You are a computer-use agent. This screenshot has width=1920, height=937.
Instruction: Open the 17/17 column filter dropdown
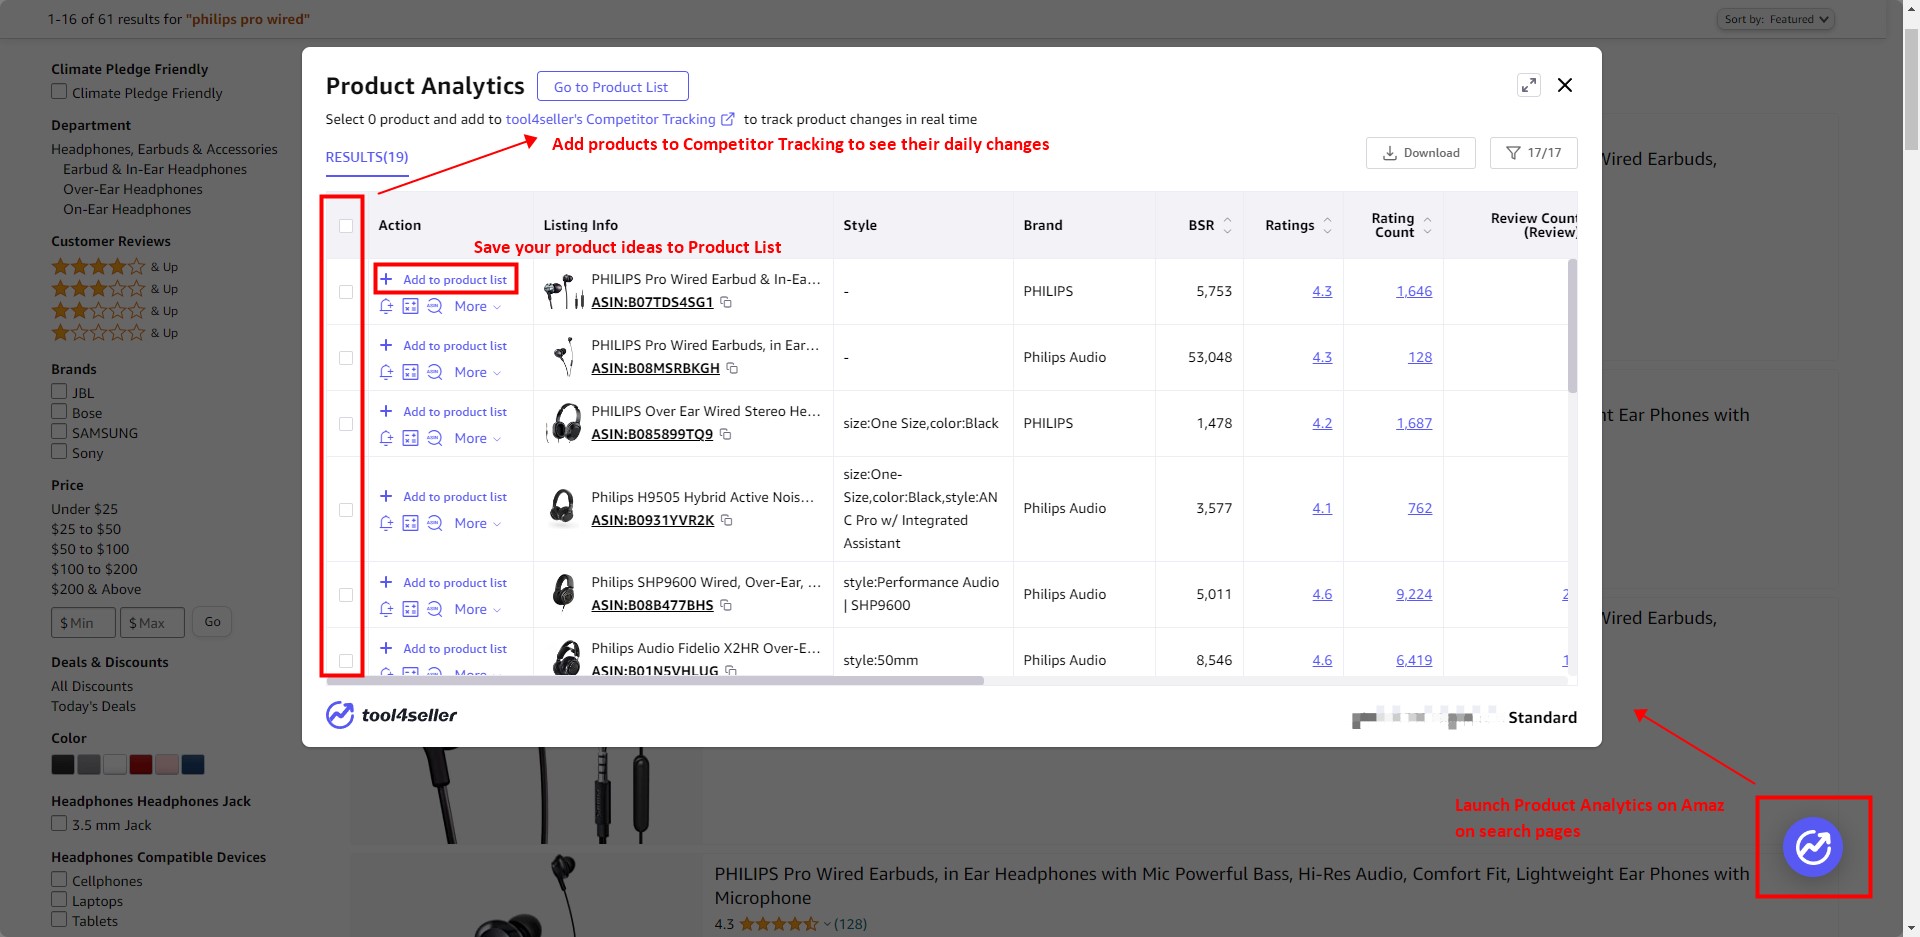(x=1533, y=153)
